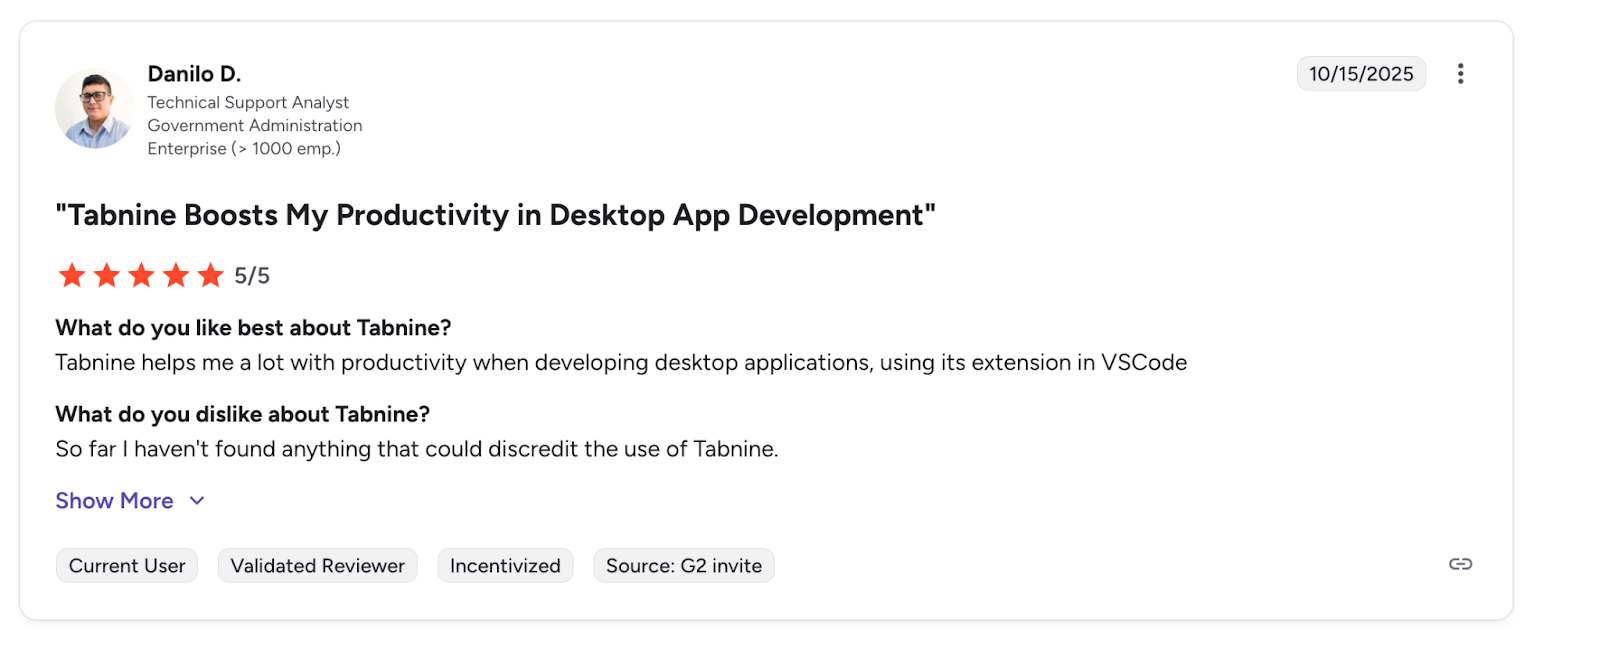Image resolution: width=1600 pixels, height=649 pixels.
Task: Click the answer 'So far I haven't found anything'
Action: 417,449
